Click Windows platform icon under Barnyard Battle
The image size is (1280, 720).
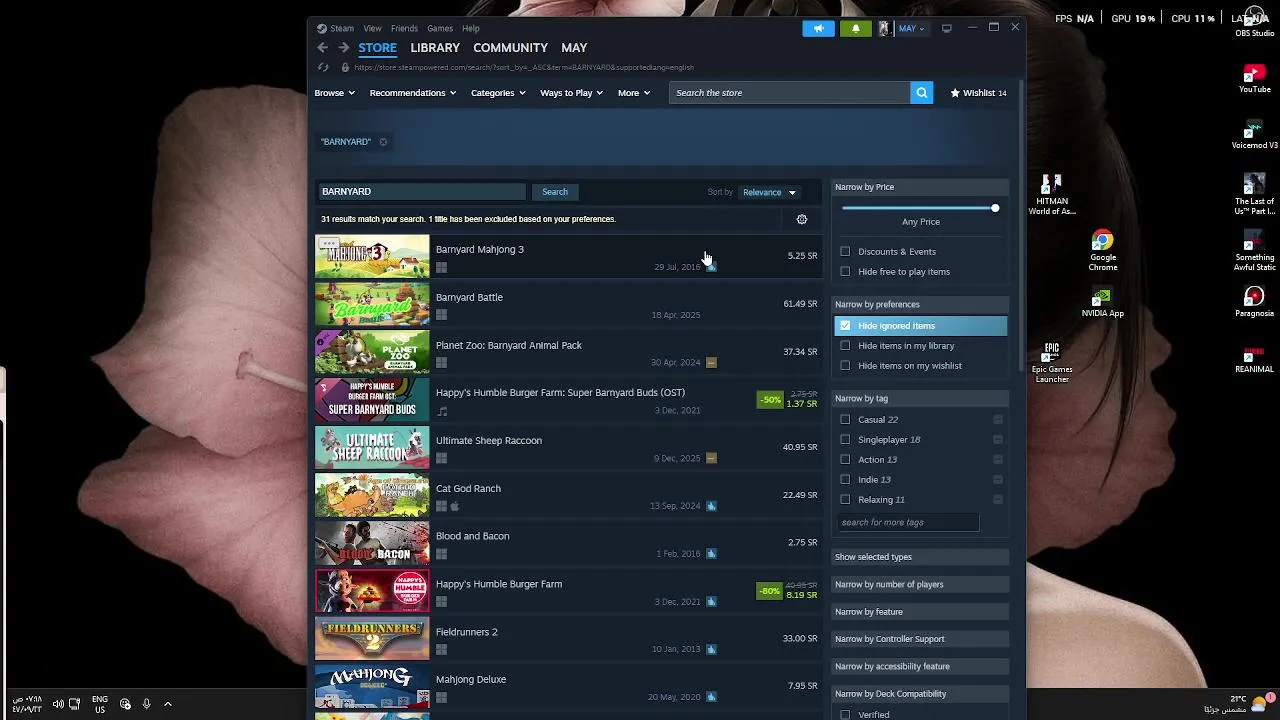(x=441, y=315)
